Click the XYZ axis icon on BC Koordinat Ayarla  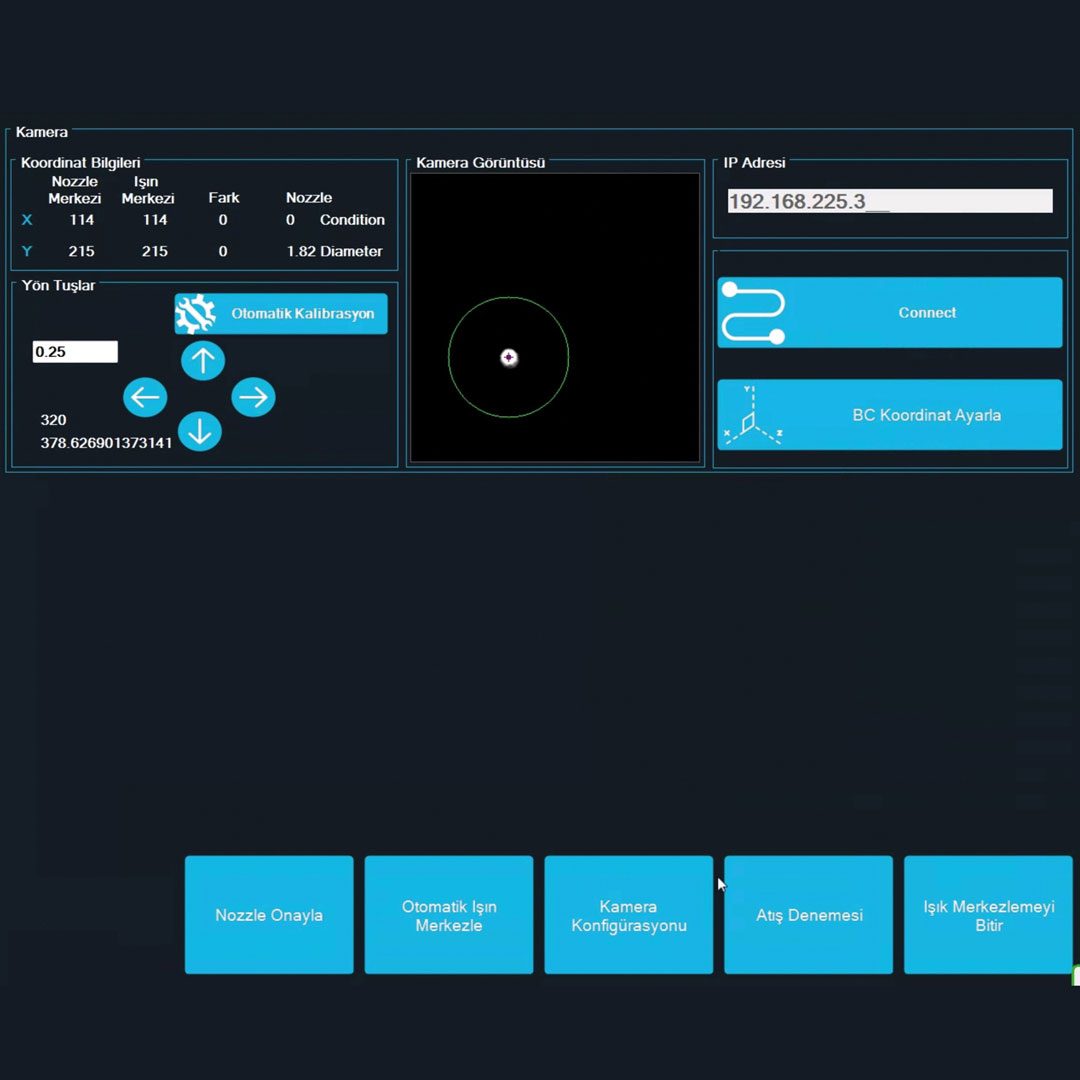pos(751,415)
